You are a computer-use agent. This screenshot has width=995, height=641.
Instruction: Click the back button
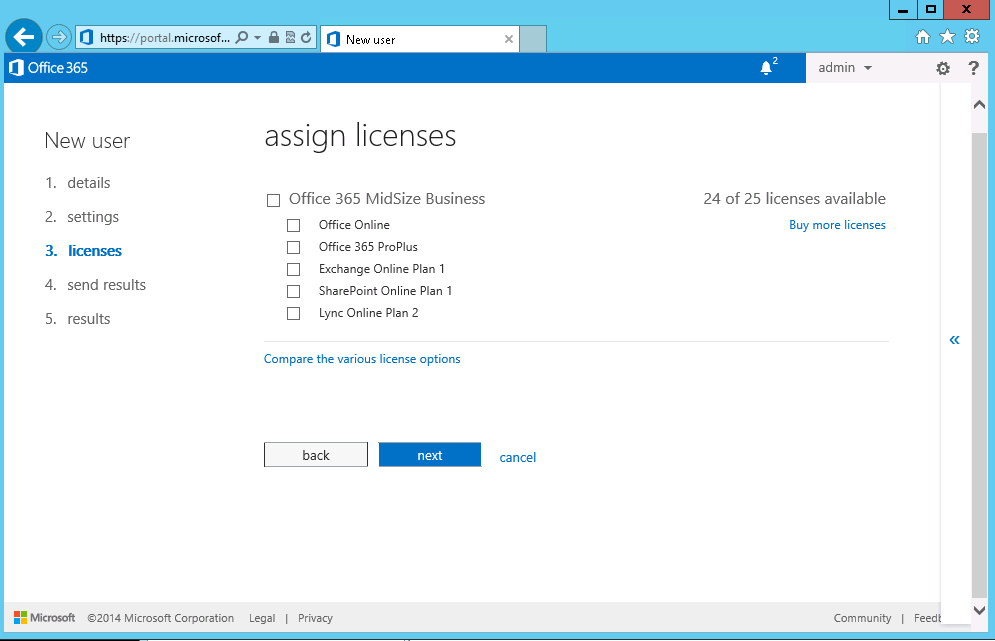(315, 455)
